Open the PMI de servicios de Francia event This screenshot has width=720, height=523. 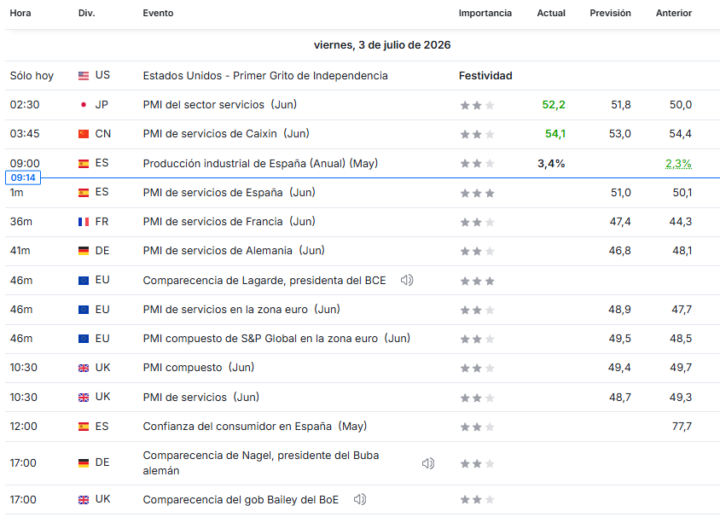click(x=229, y=222)
